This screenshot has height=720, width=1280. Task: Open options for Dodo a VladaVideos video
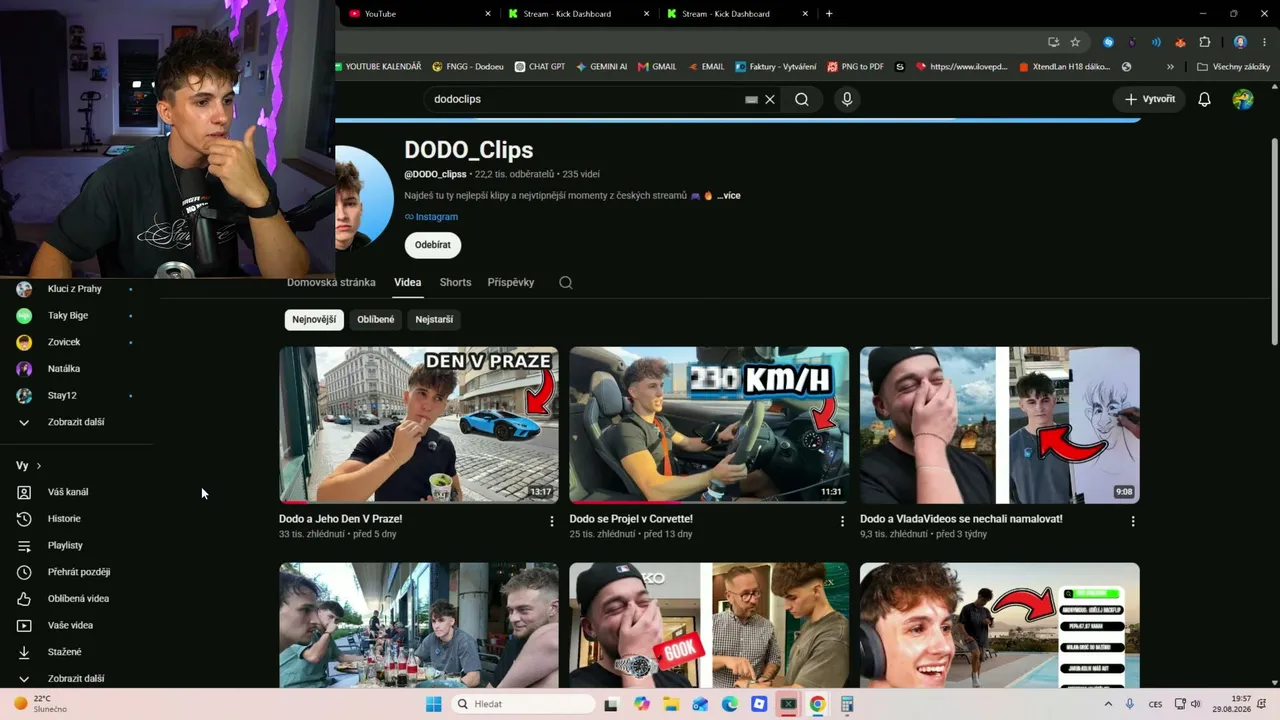(1133, 521)
